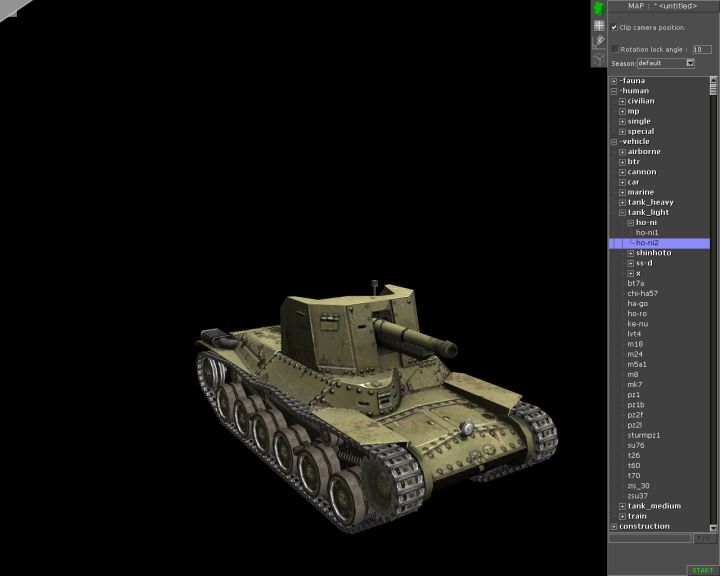
Task: Expand the tank_heavy folder
Action: [622, 202]
